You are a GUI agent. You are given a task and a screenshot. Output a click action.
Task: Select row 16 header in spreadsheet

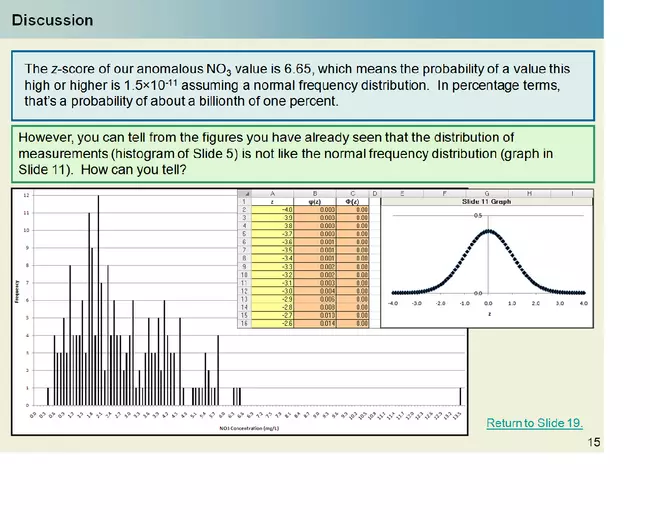pyautogui.click(x=242, y=324)
